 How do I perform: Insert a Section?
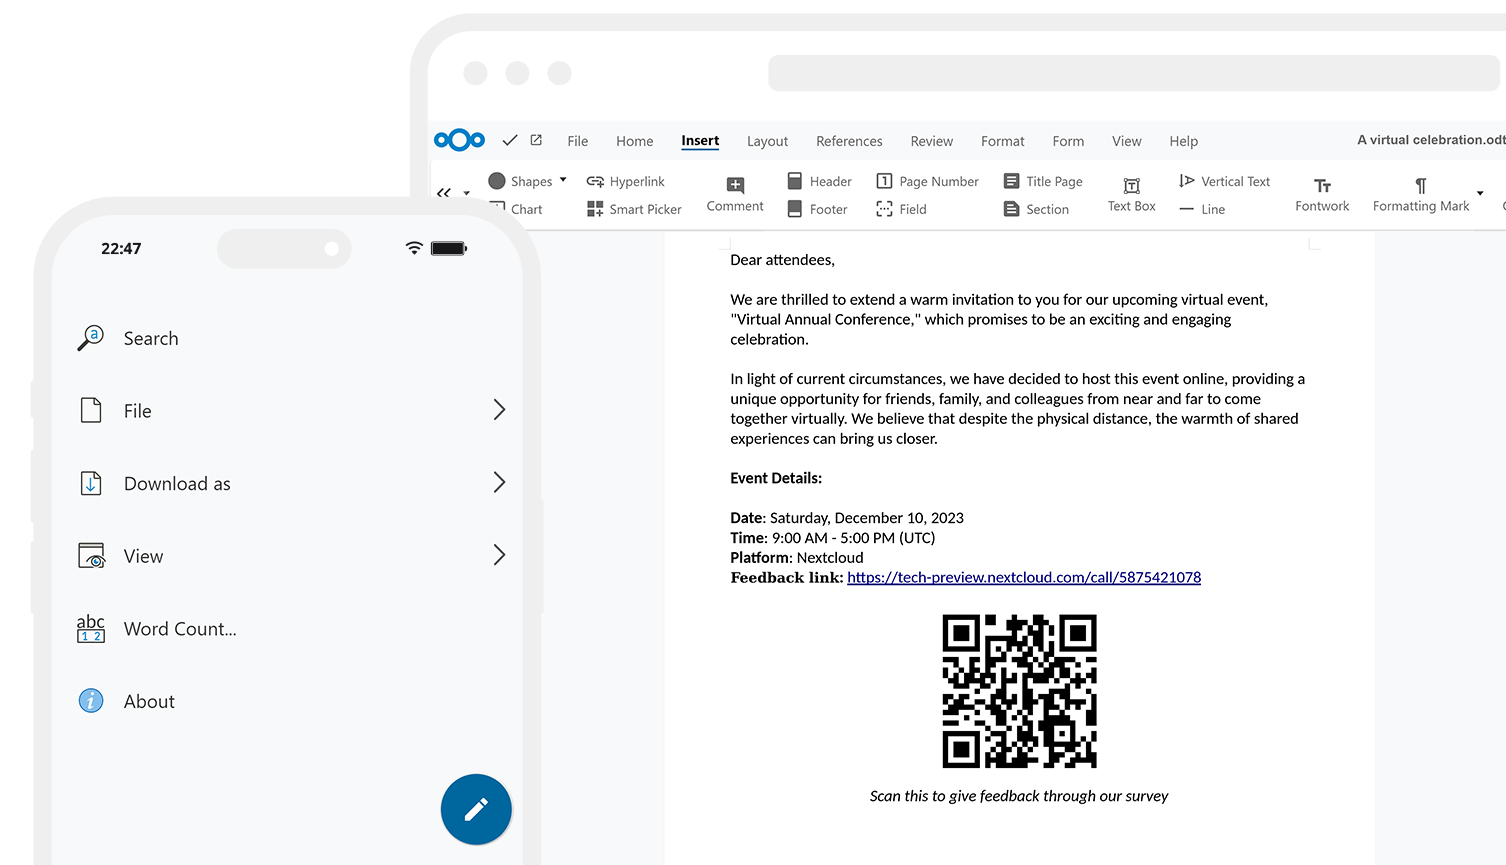tap(1036, 208)
